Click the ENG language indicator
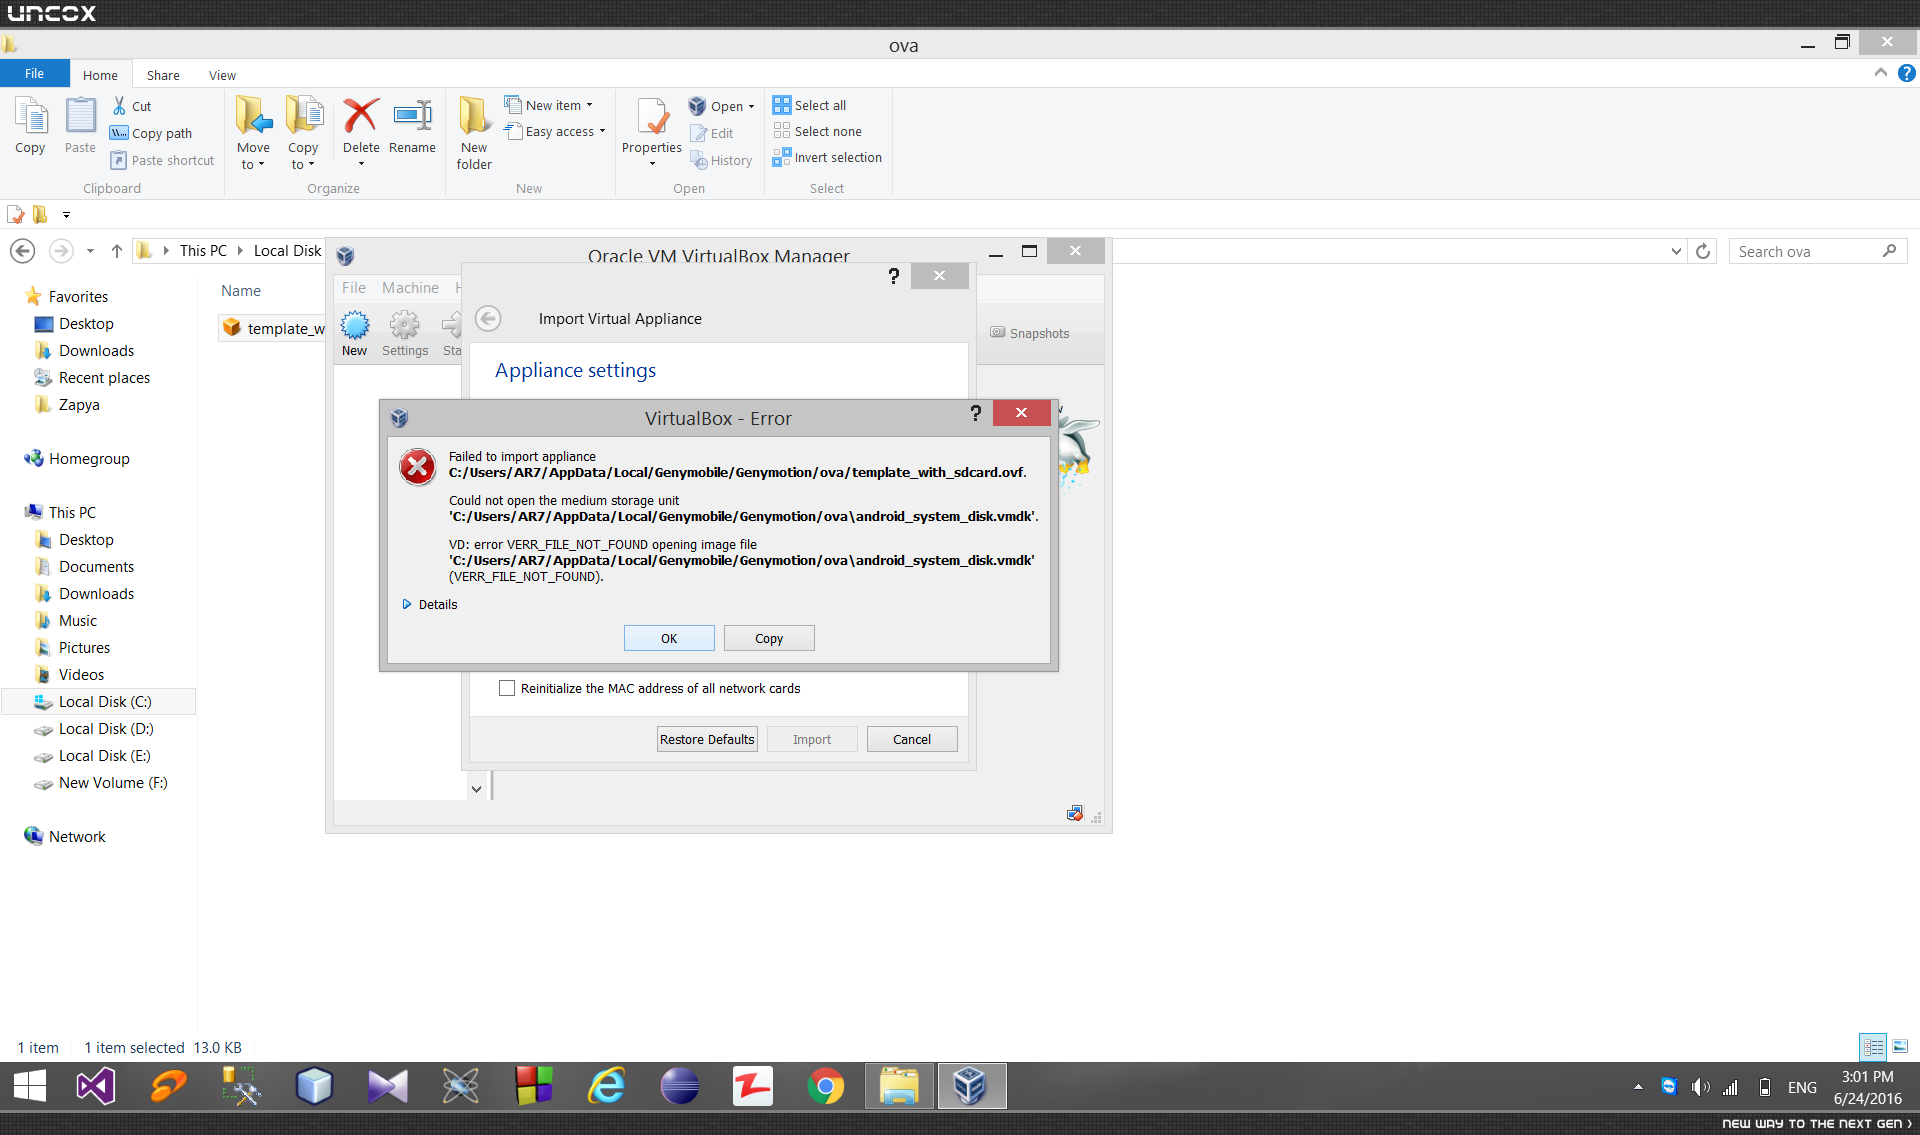Viewport: 1920px width, 1135px height. point(1802,1087)
